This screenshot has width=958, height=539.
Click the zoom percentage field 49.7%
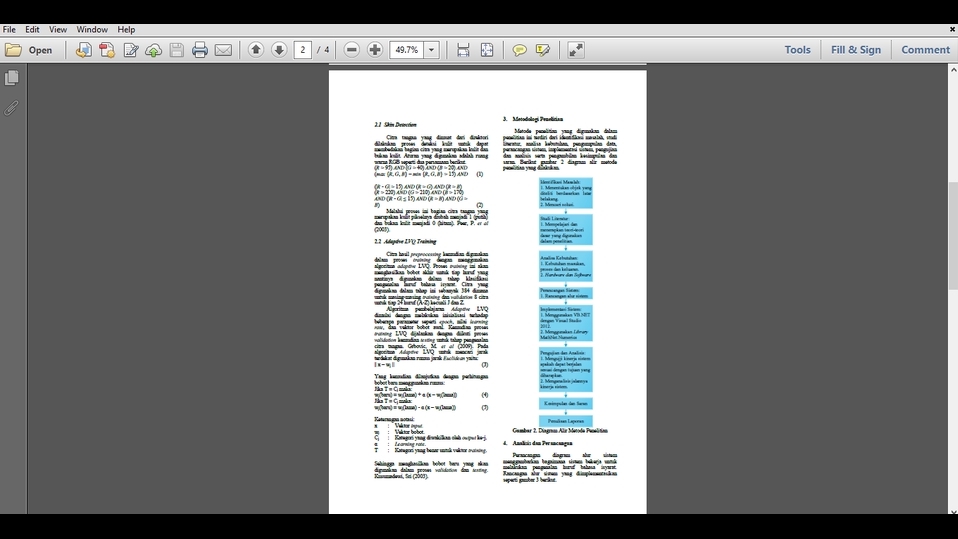(x=406, y=50)
